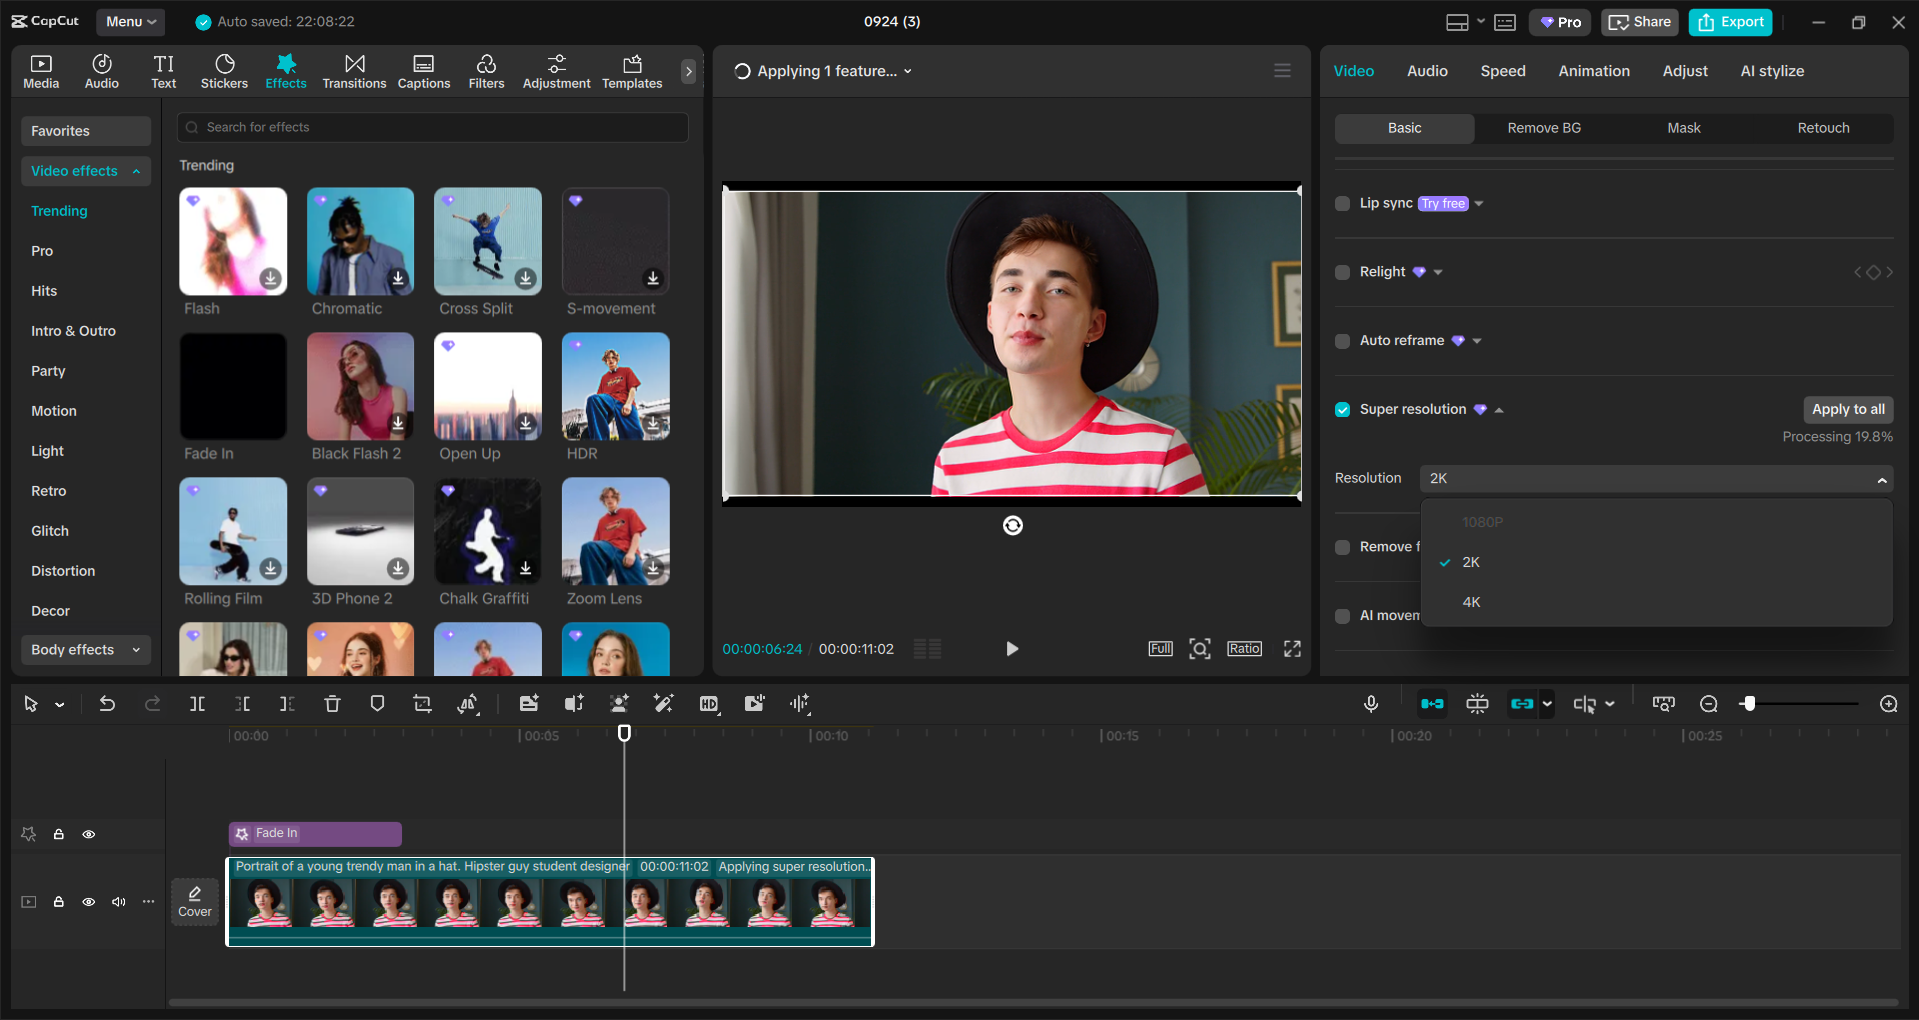Click the Split tool in the timeline toolbar
This screenshot has height=1020, width=1919.
tap(197, 703)
